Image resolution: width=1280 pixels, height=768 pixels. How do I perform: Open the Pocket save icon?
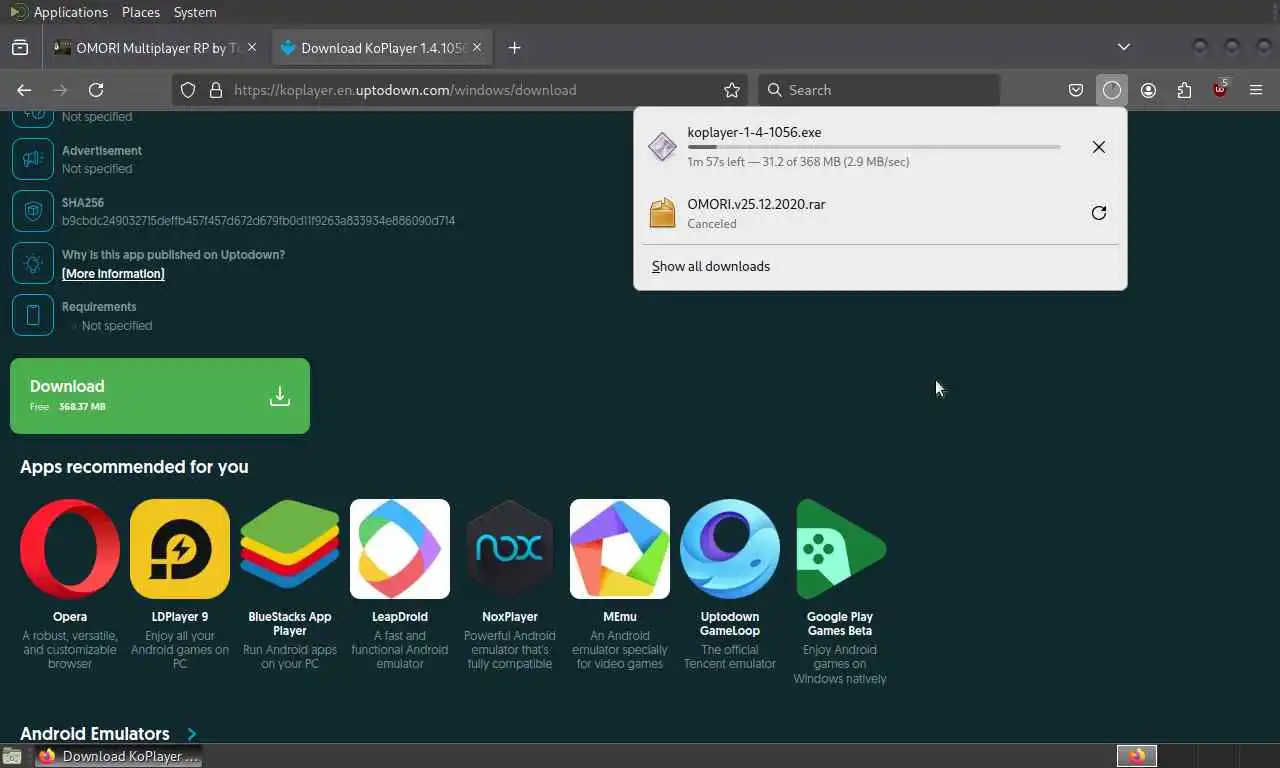tap(1076, 90)
